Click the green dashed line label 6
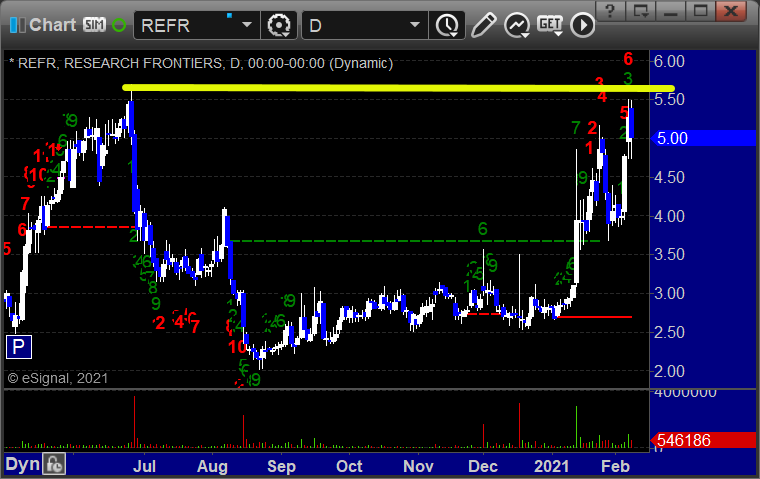Screen dimensions: 760x479 pos(482,229)
